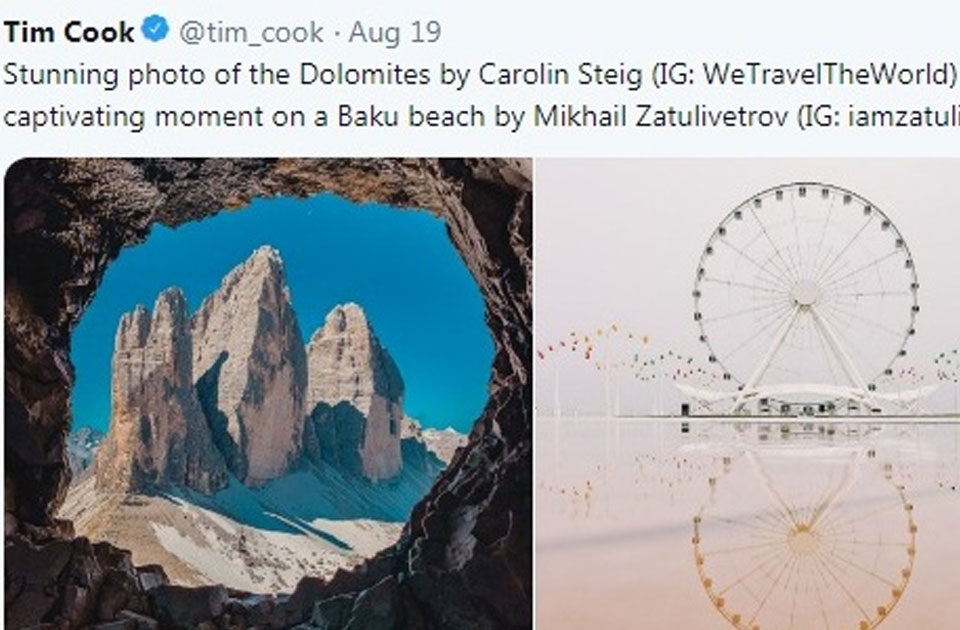
Task: Click the name Carolin Steig in tweet
Action: tap(560, 75)
